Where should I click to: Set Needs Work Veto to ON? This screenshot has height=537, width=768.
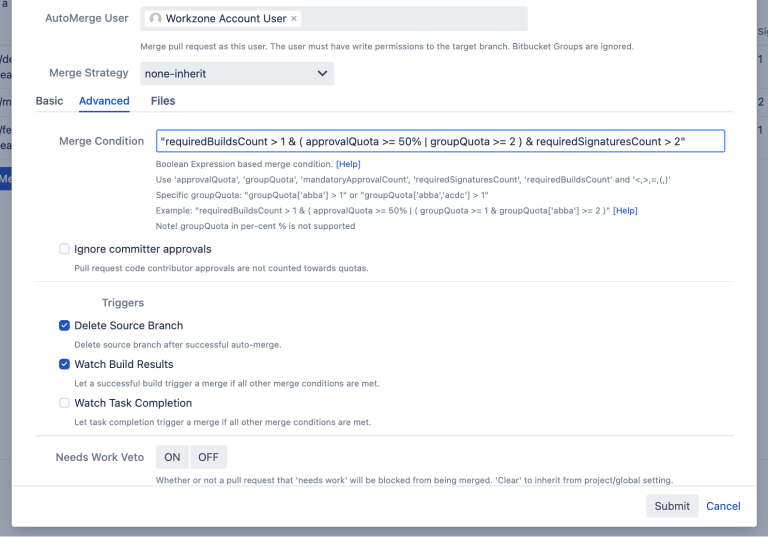(173, 457)
